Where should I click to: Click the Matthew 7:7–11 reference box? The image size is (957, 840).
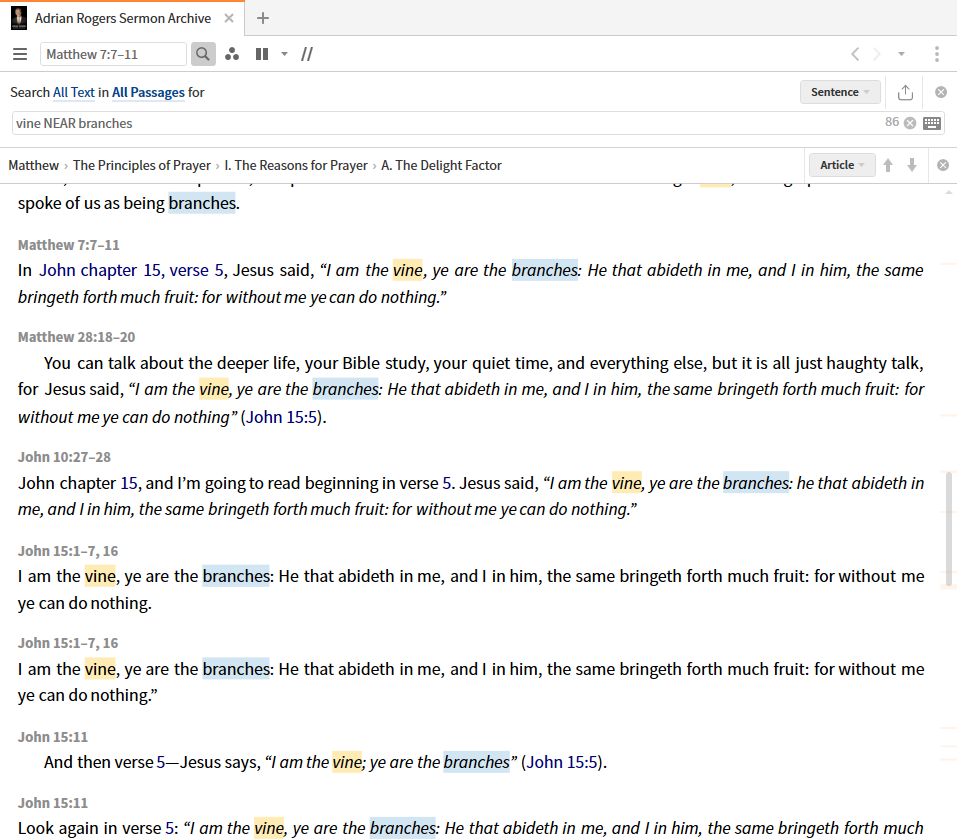tap(114, 54)
